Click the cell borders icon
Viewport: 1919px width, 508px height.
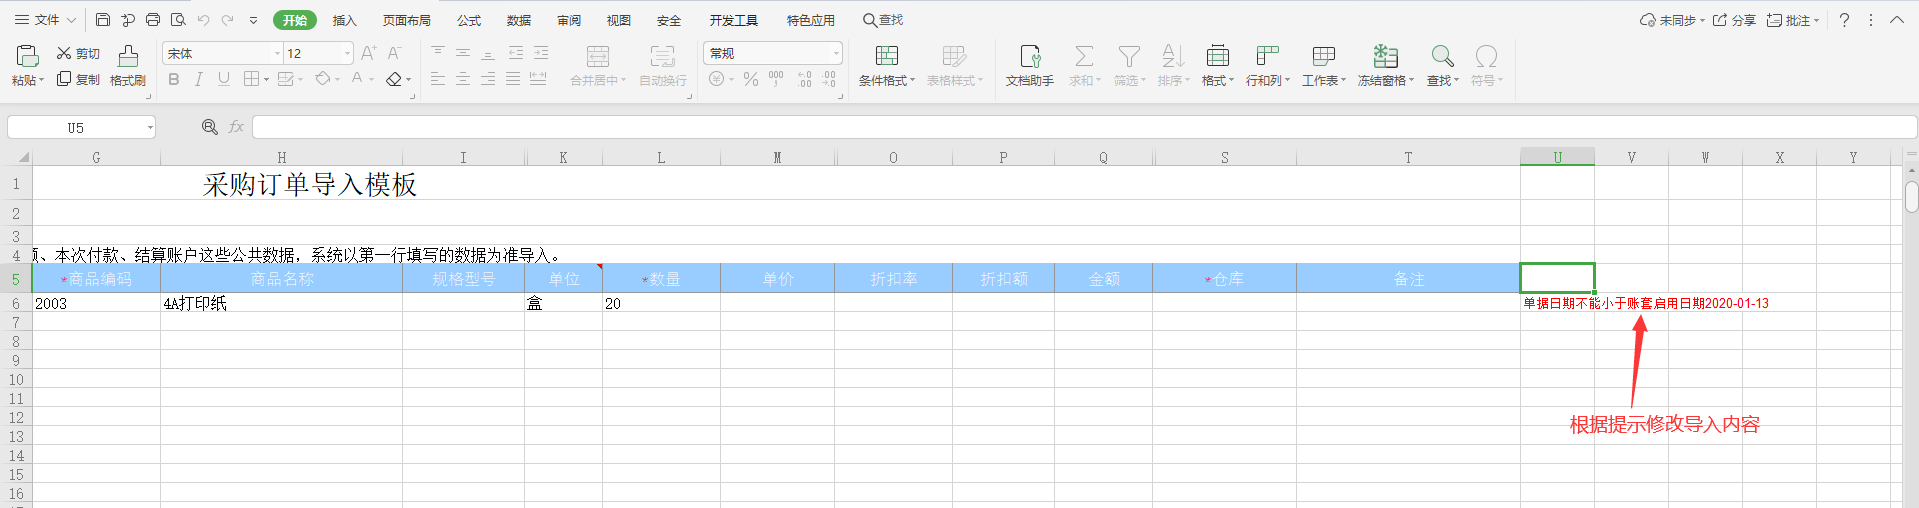coord(252,79)
